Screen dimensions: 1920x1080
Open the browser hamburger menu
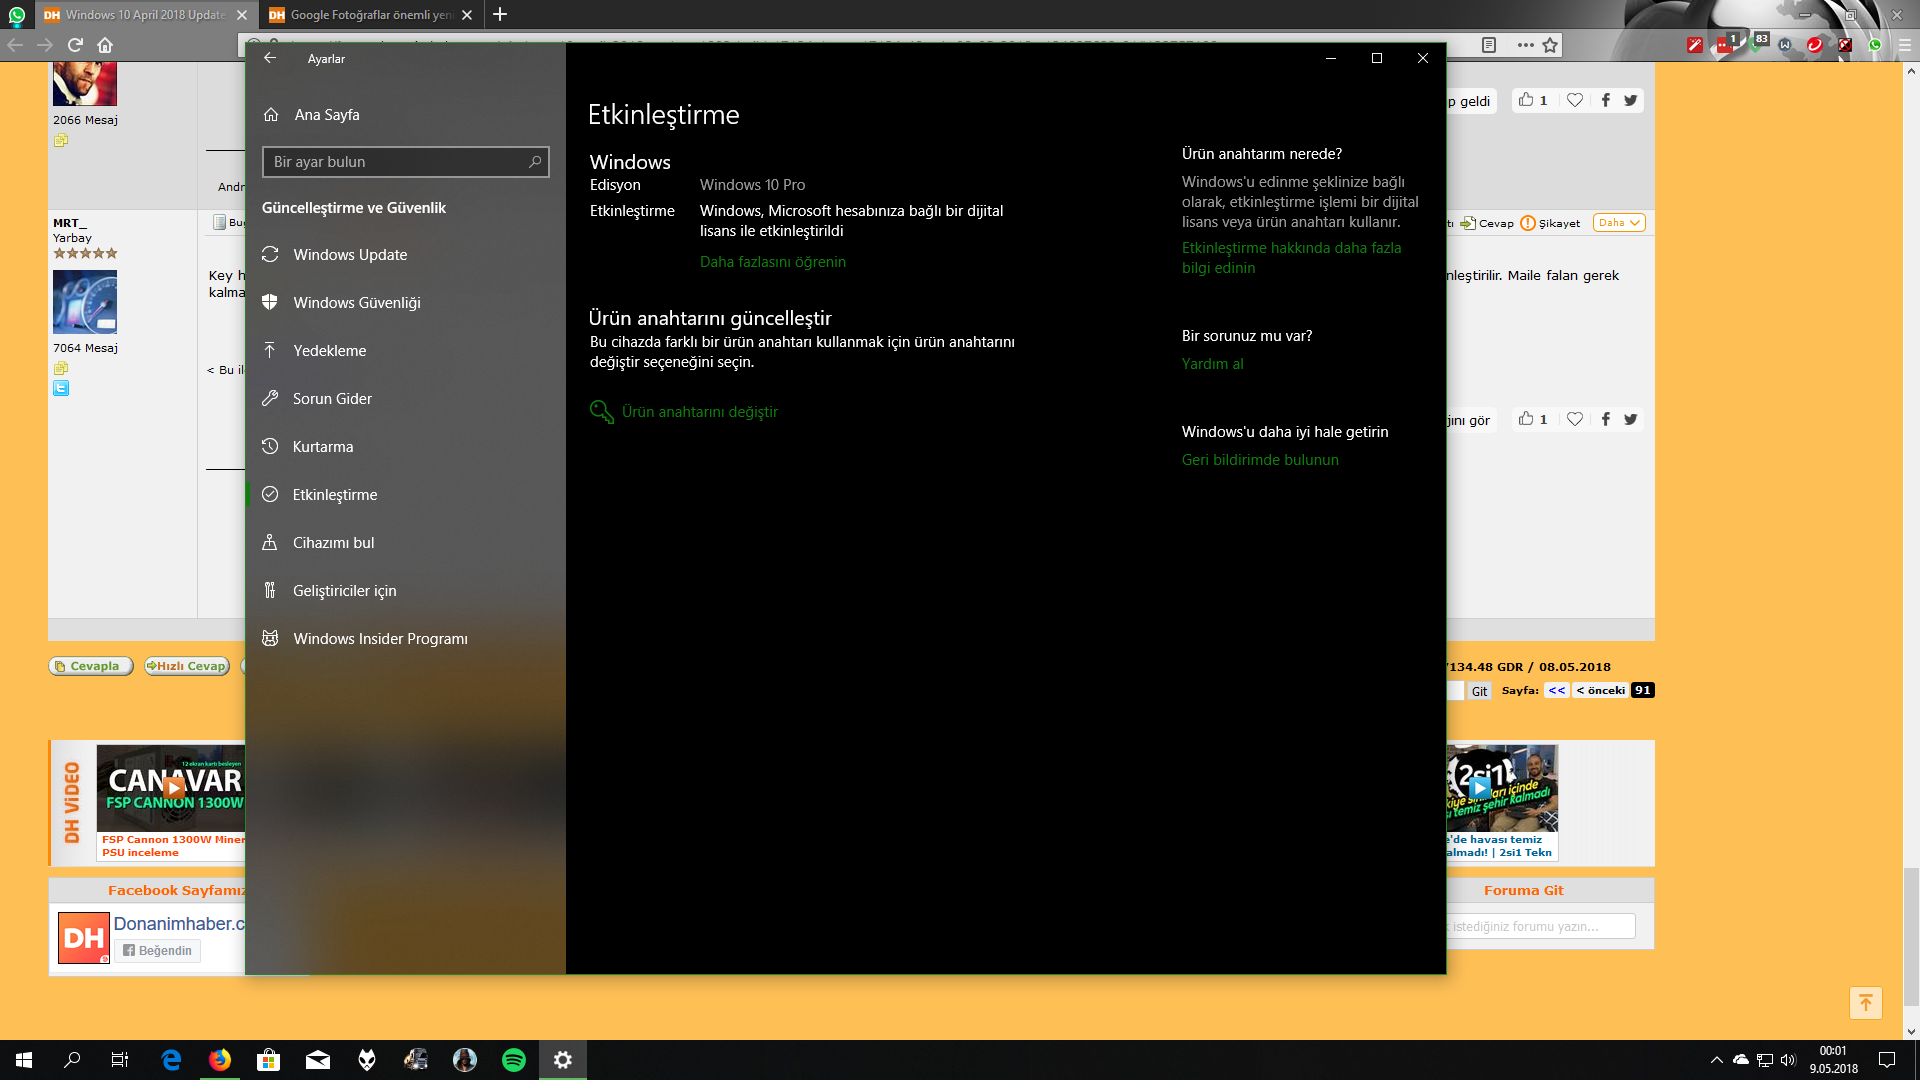pos(1905,45)
